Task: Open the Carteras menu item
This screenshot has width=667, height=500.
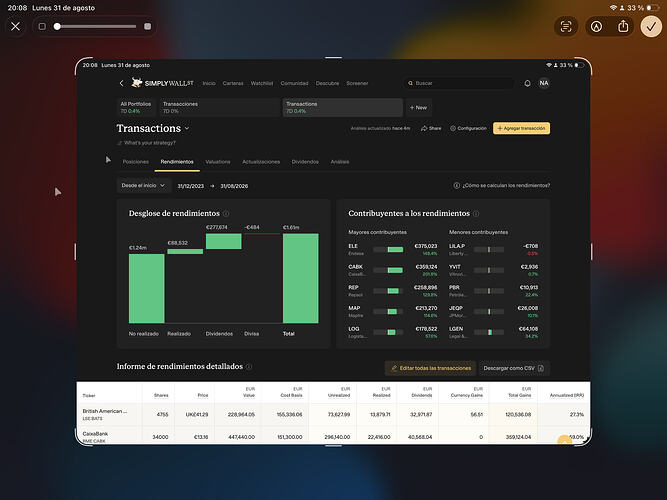Action: 233,83
